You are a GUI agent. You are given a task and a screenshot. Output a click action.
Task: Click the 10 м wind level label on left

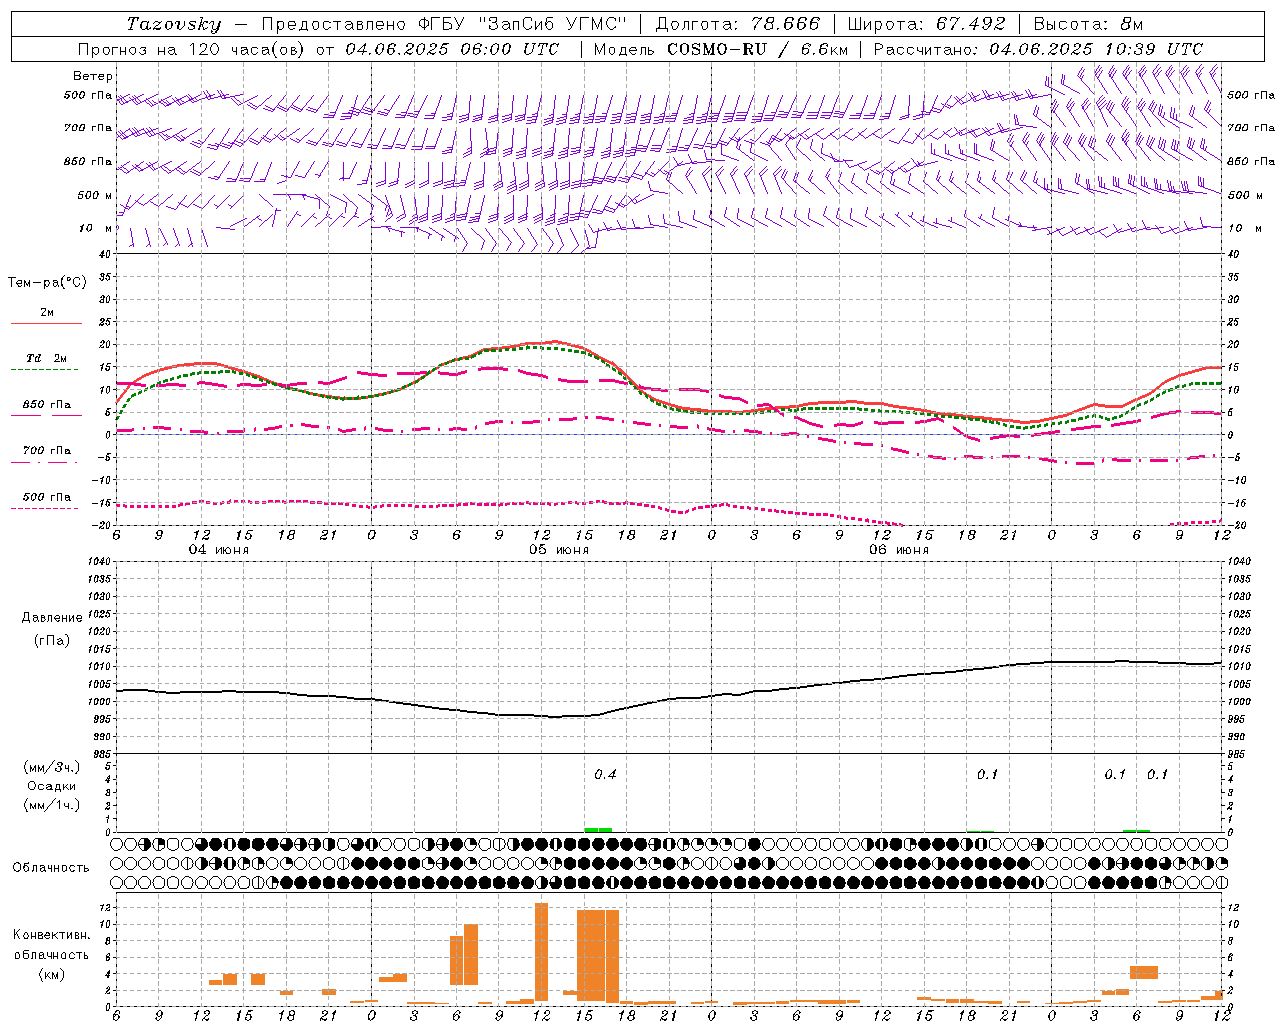(x=96, y=229)
